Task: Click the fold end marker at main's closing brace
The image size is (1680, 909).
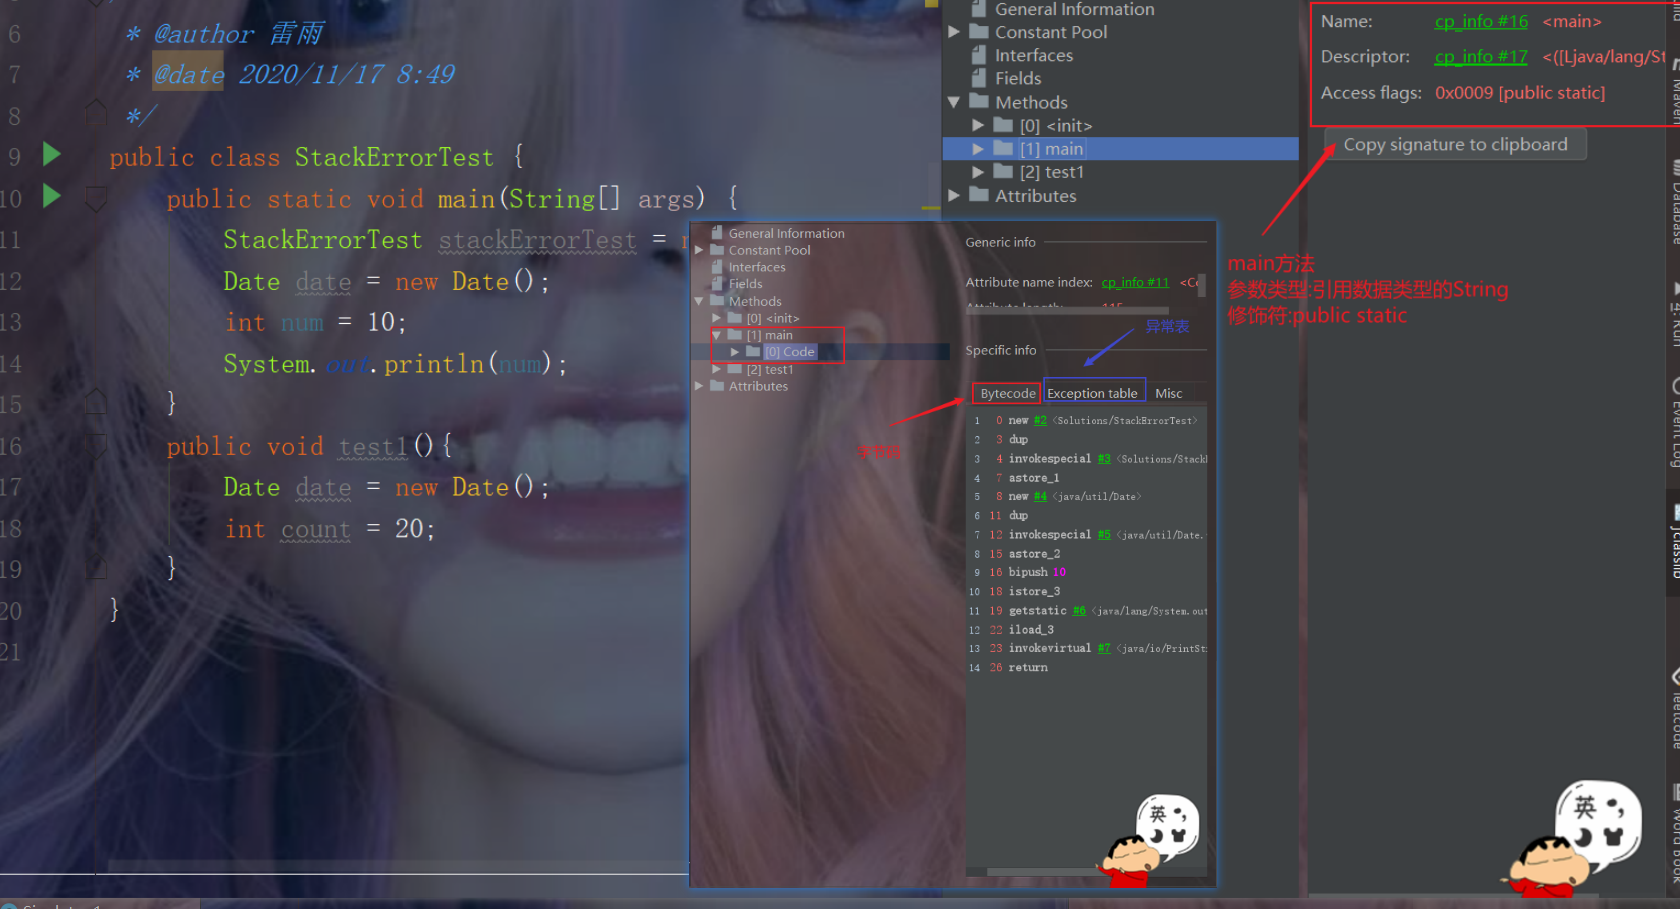Action: point(96,402)
